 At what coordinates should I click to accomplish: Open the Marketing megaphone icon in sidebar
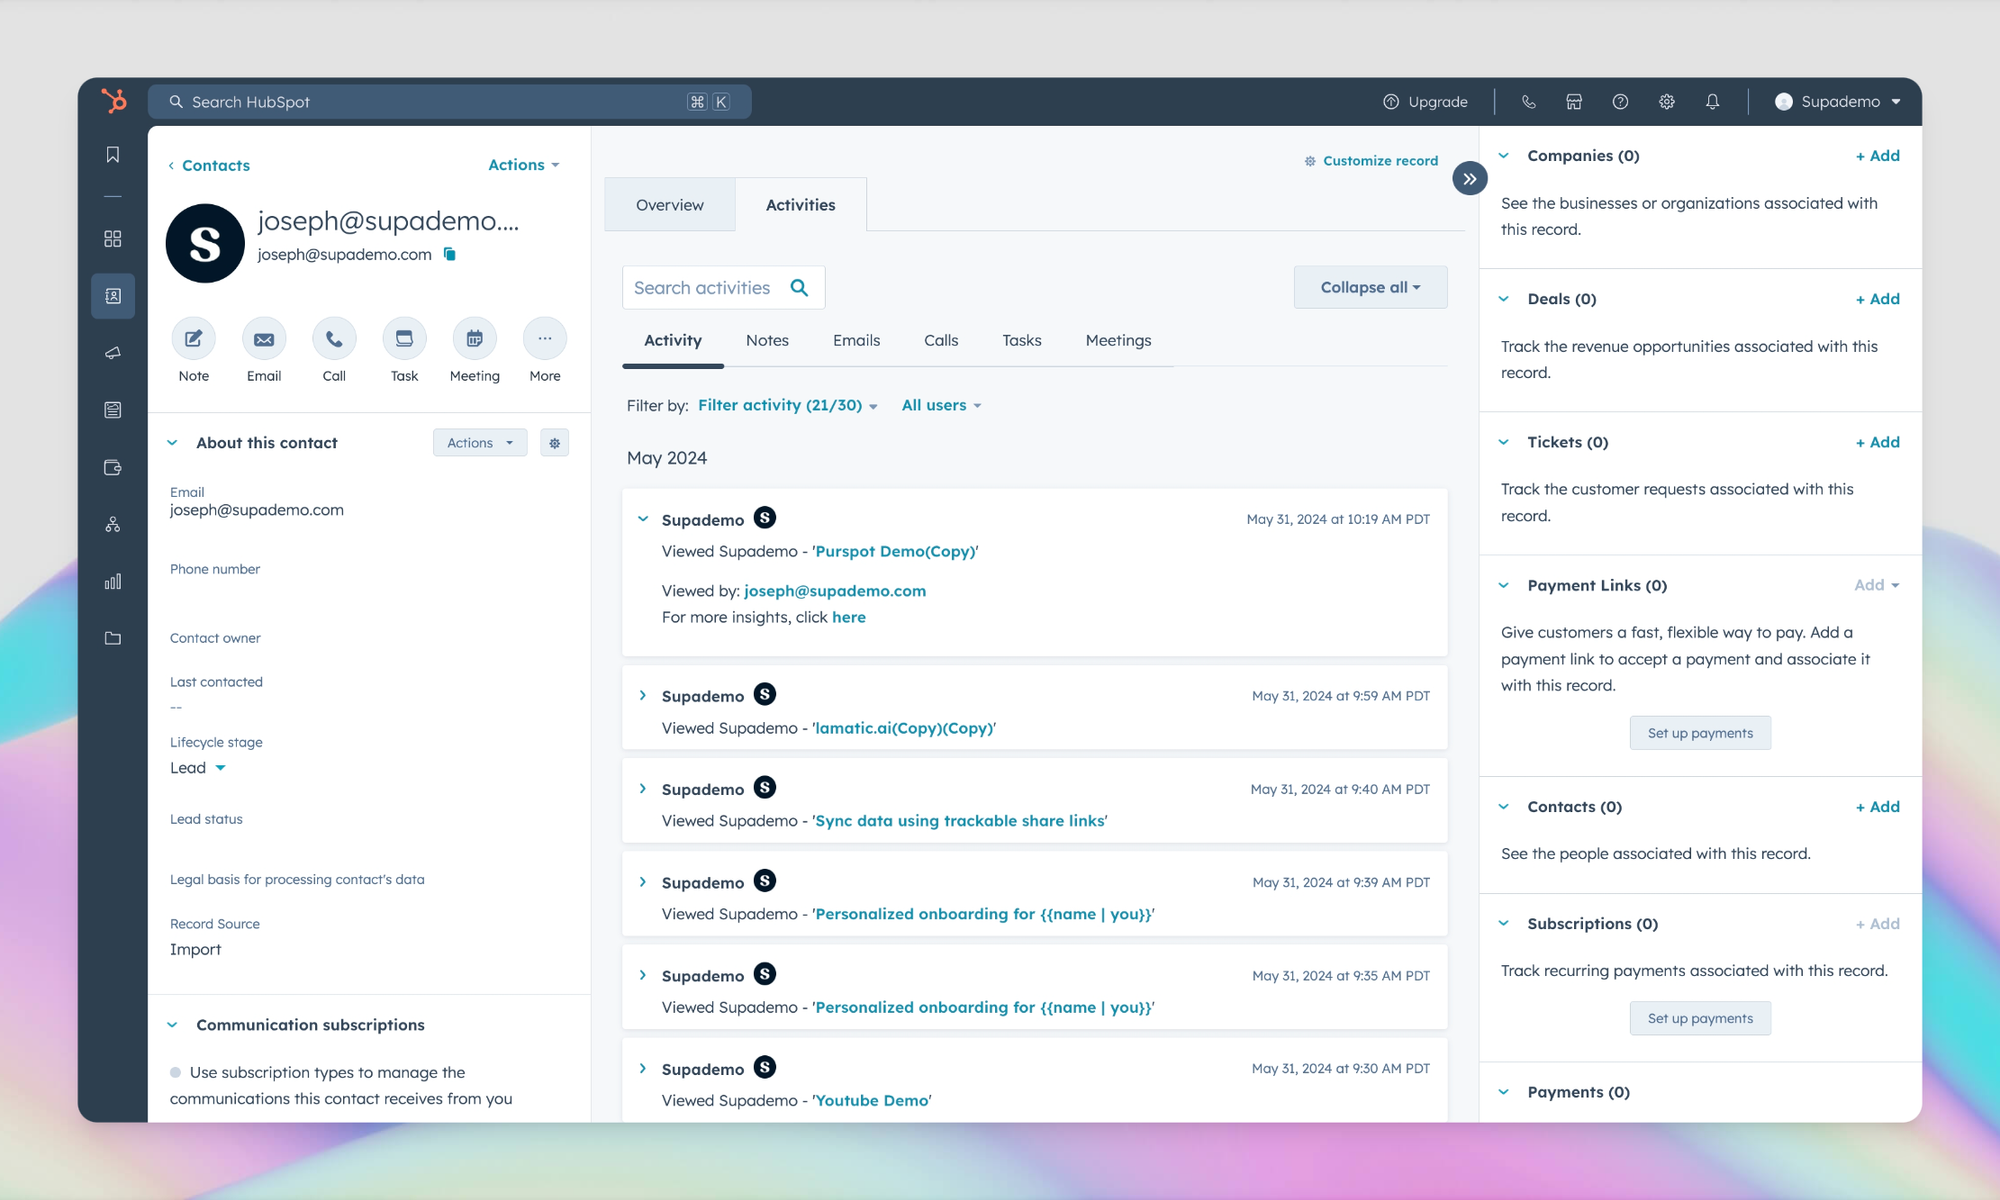pyautogui.click(x=113, y=353)
